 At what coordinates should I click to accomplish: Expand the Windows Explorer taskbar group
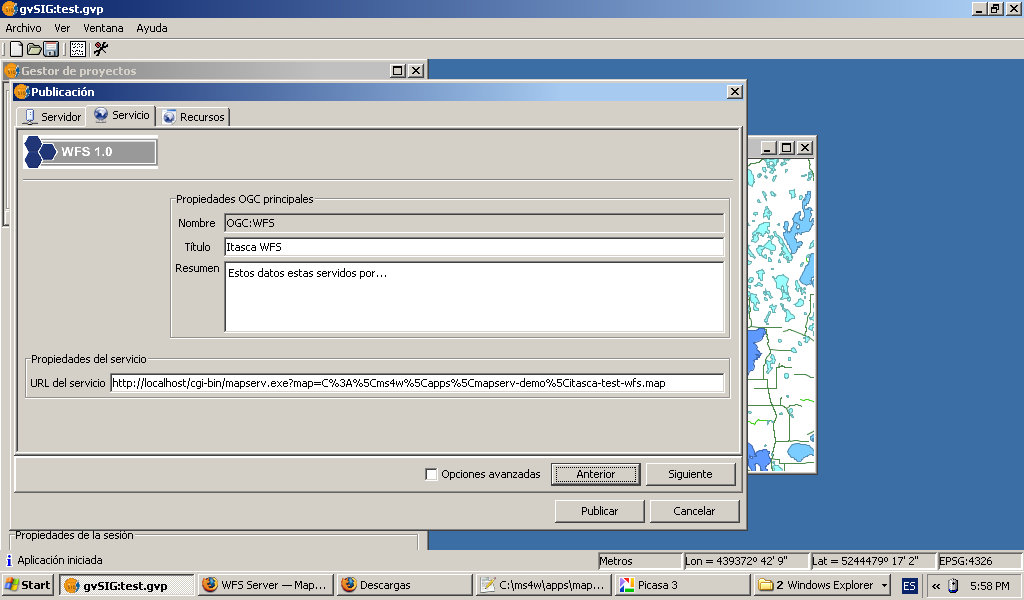[885, 585]
